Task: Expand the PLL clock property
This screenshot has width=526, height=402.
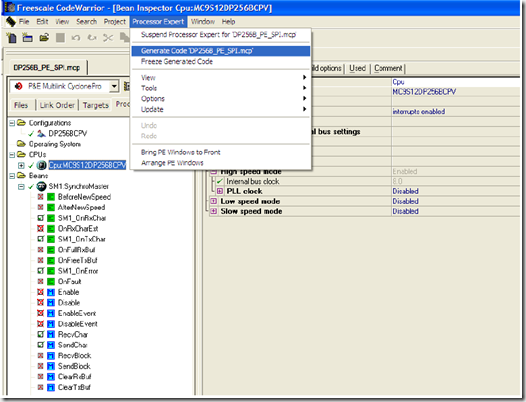Action: pos(220,191)
